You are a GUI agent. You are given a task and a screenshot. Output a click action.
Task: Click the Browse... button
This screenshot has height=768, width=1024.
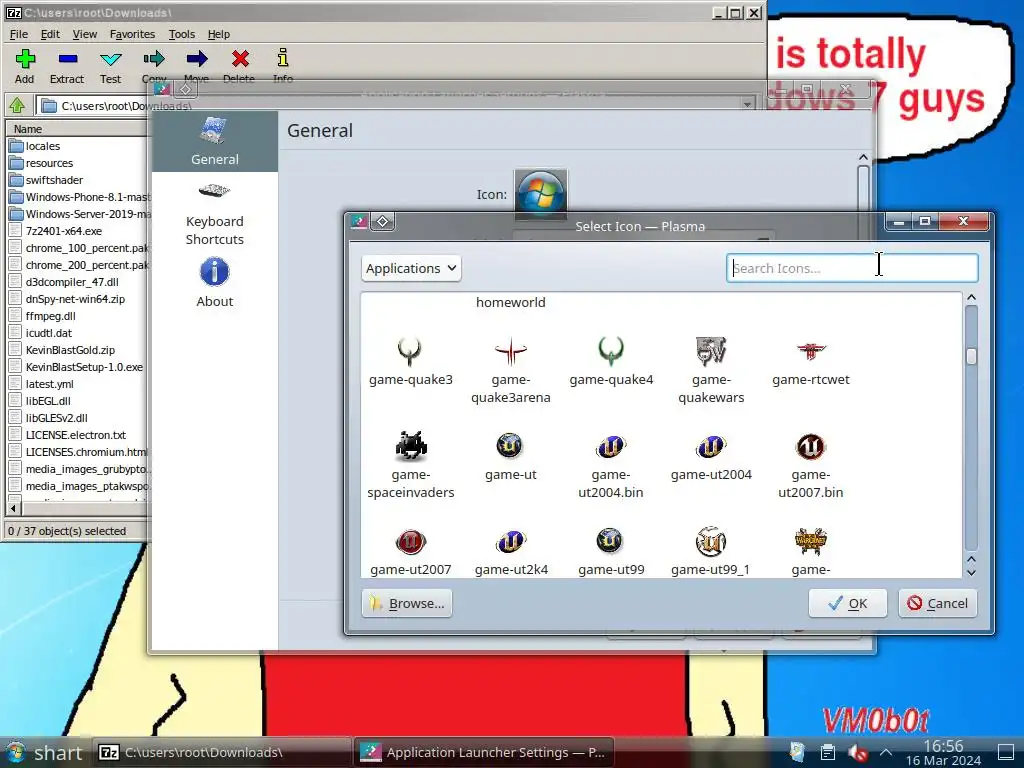[407, 603]
